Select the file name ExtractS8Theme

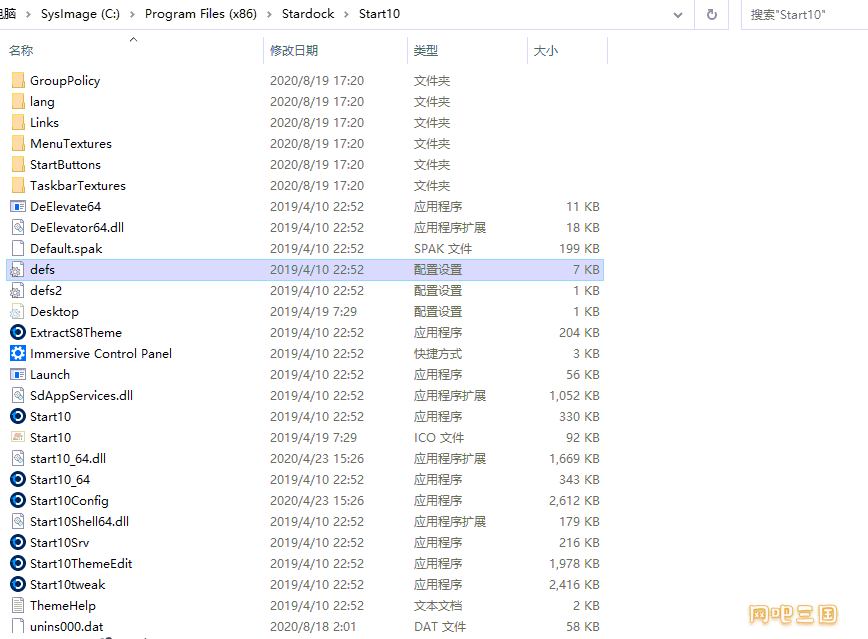tap(76, 332)
